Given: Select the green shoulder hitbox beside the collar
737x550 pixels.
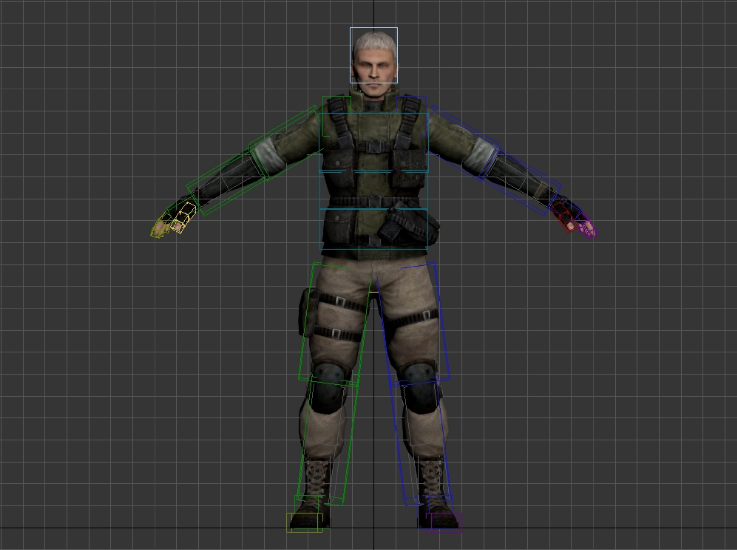Looking at the screenshot, I should [x=337, y=117].
